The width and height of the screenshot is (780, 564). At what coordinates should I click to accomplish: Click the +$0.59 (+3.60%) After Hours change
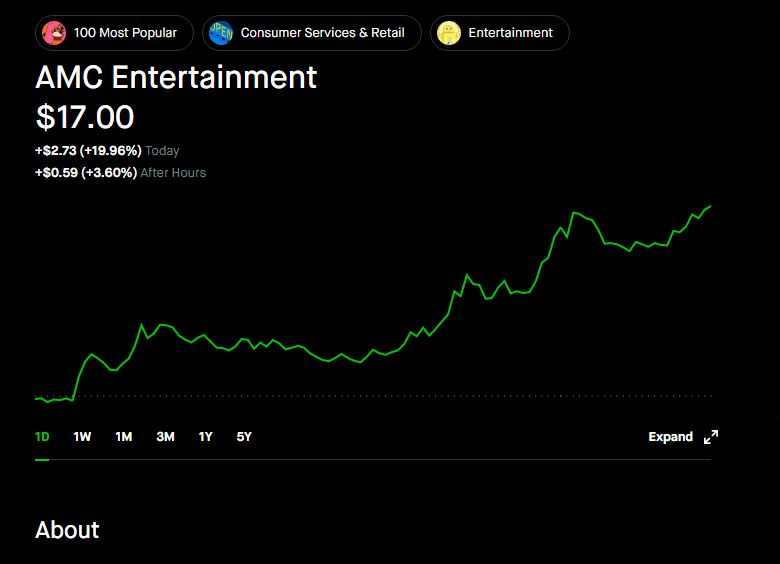point(120,173)
